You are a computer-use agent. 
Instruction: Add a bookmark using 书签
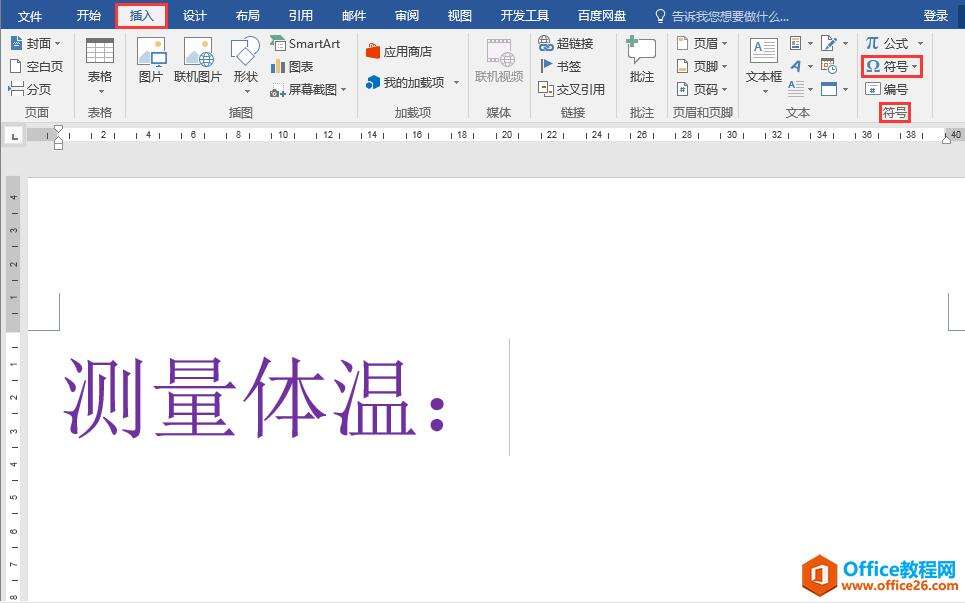click(x=560, y=66)
